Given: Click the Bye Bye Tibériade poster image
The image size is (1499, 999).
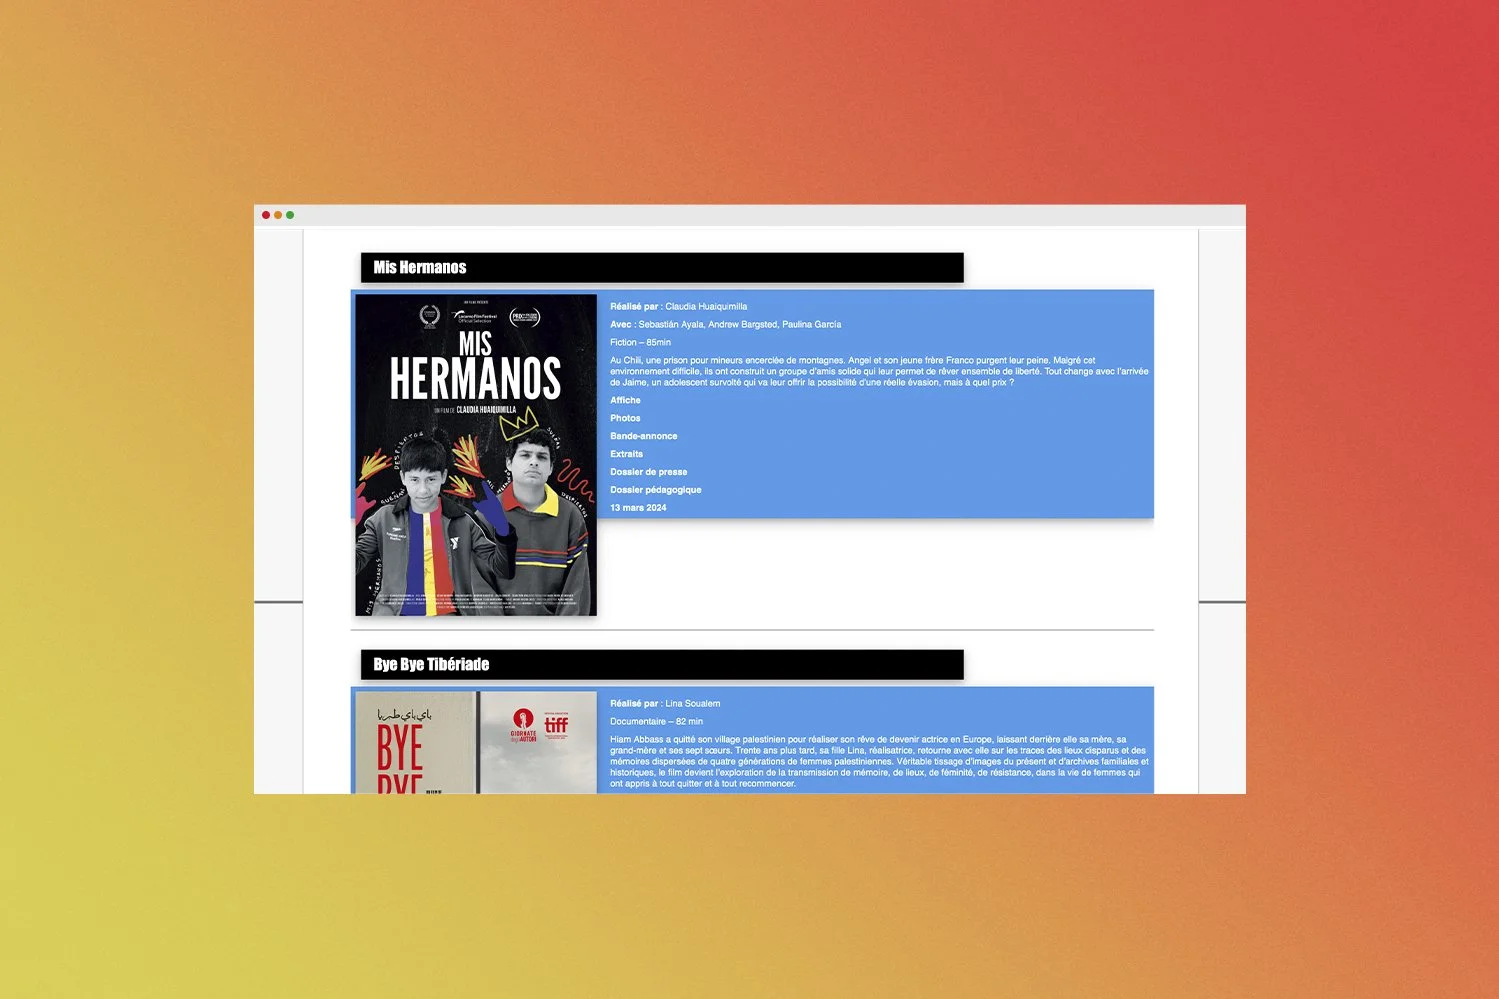Looking at the screenshot, I should pos(476,743).
